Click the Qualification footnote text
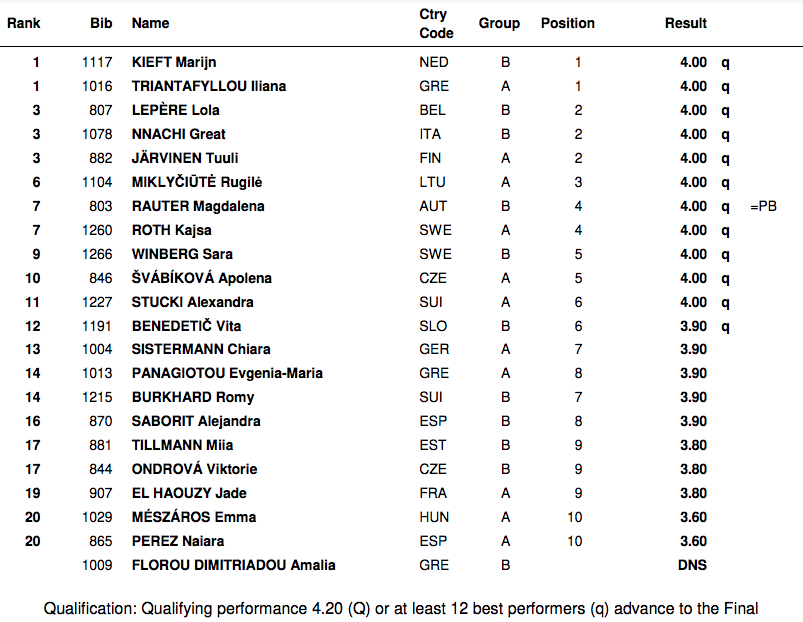This screenshot has height=622, width=803. [400, 608]
